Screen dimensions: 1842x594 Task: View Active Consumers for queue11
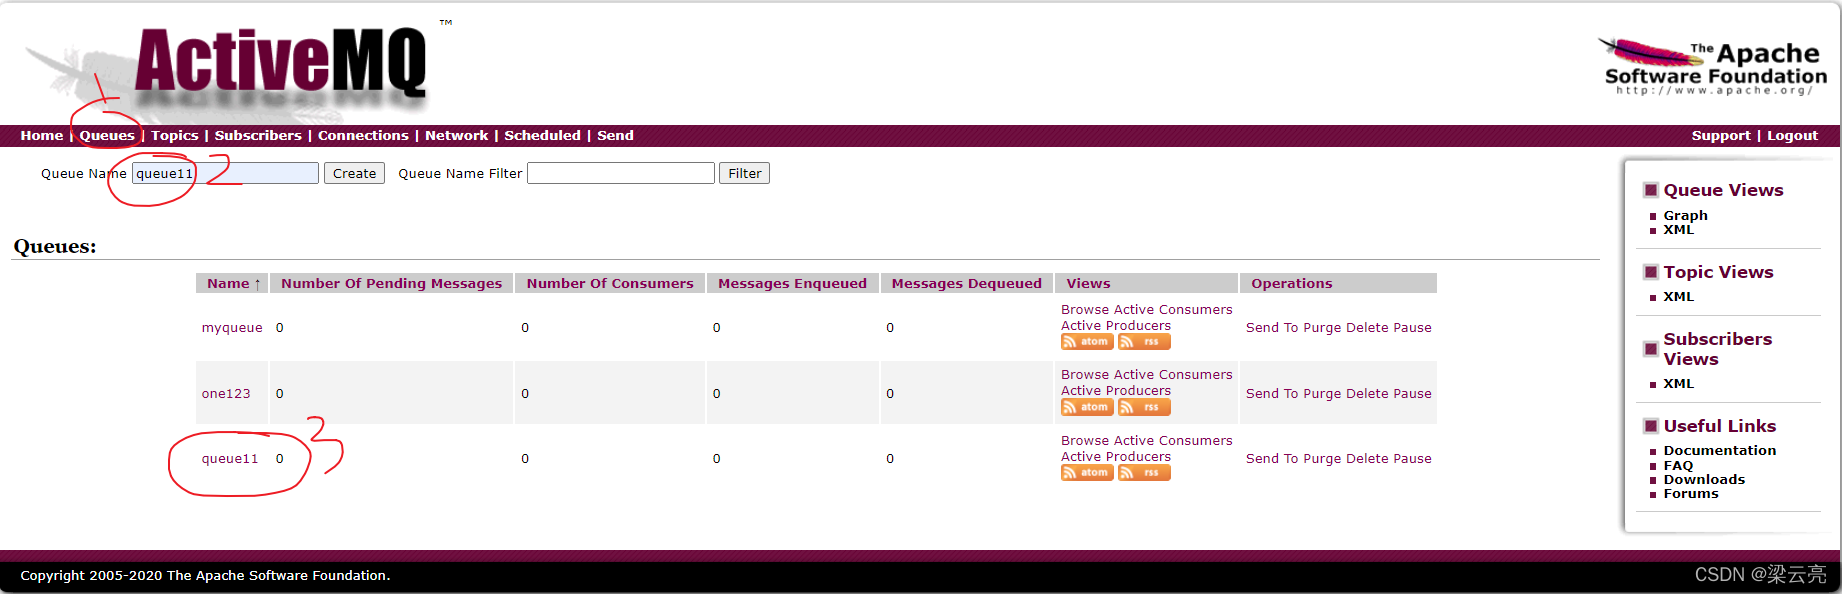[1173, 440]
